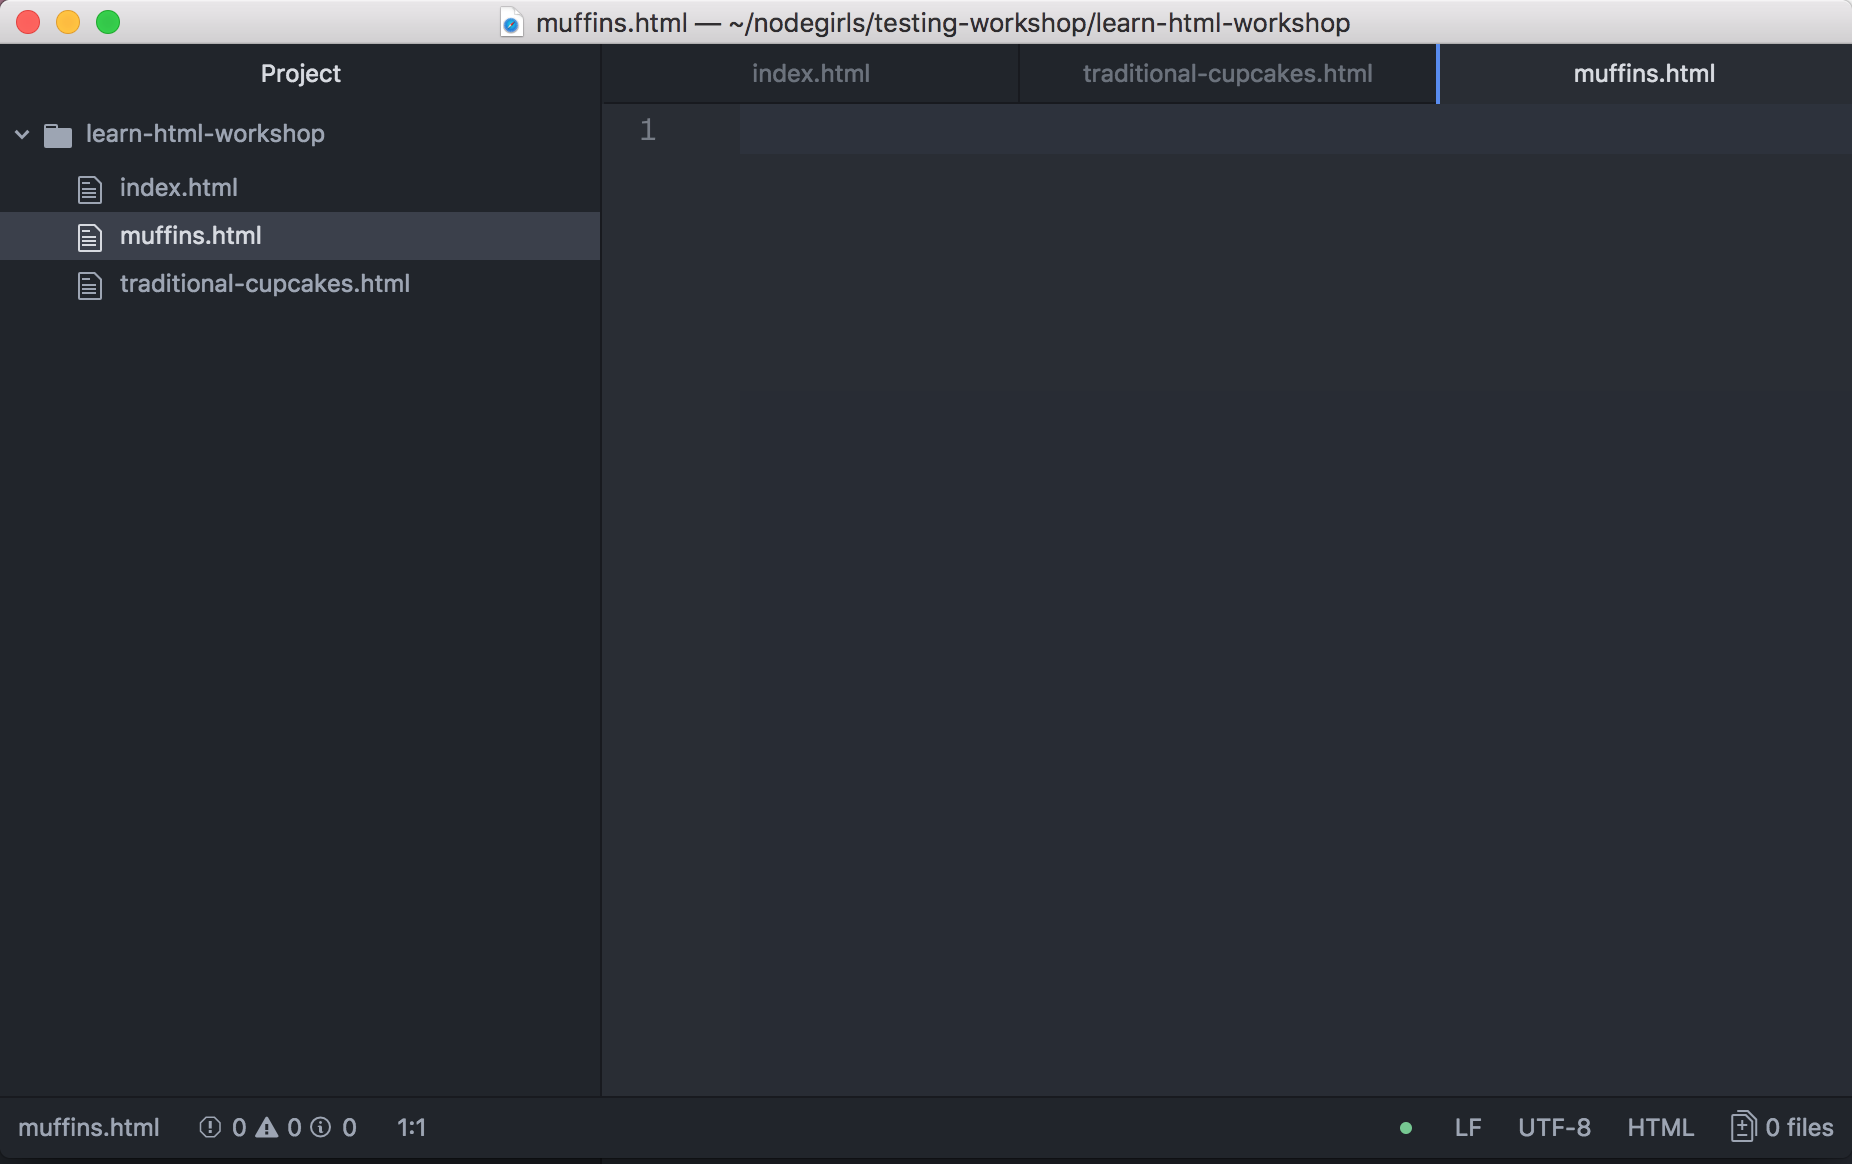Change the UTF-8 file encoding
This screenshot has width=1852, height=1164.
point(1554,1128)
